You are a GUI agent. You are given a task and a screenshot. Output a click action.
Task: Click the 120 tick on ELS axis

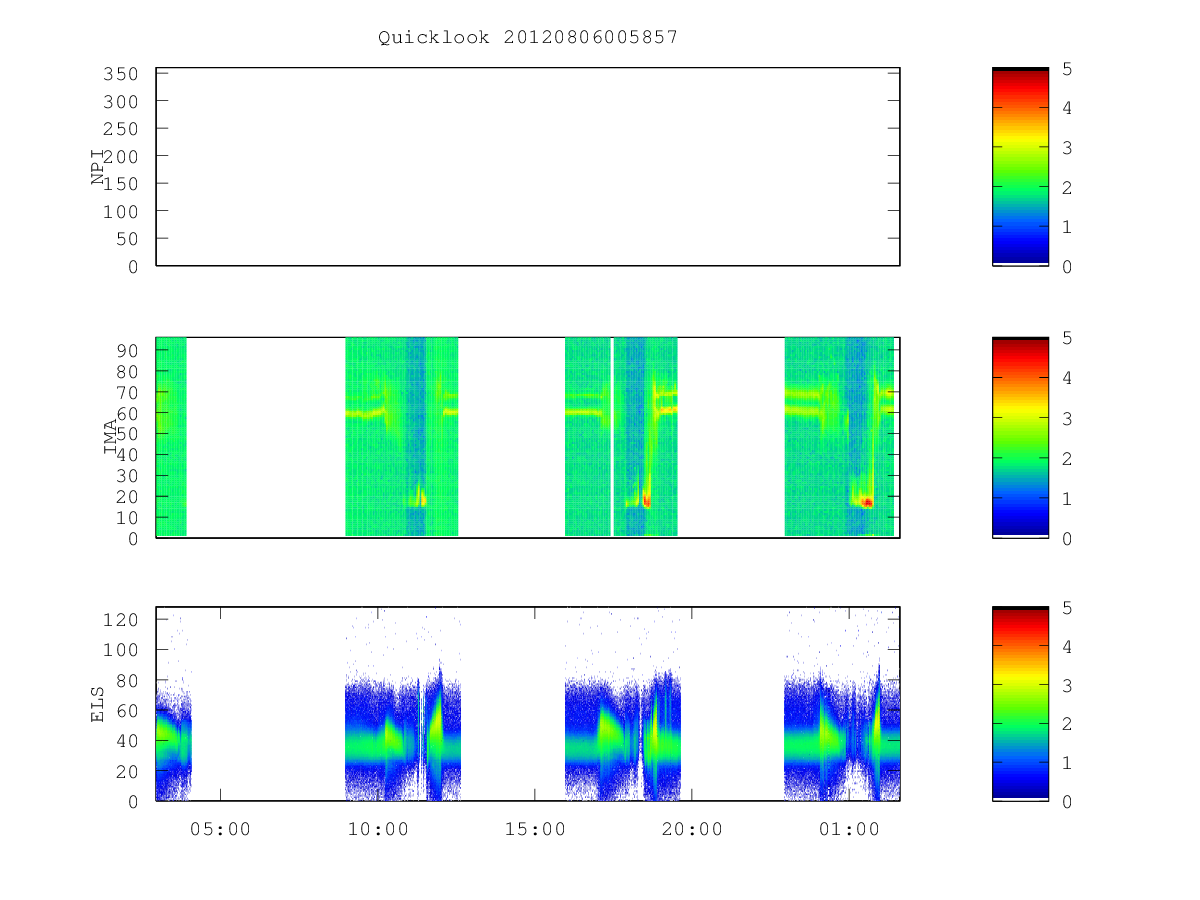[x=119, y=619]
